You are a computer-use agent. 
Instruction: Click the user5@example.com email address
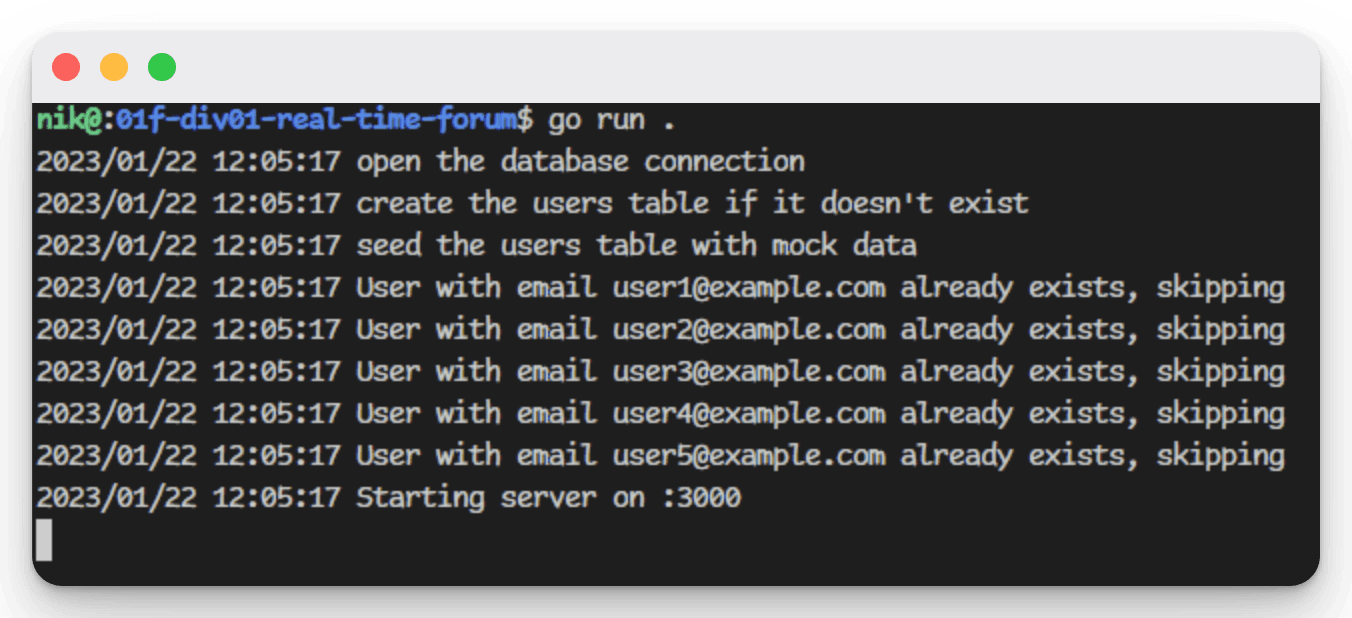(x=749, y=456)
